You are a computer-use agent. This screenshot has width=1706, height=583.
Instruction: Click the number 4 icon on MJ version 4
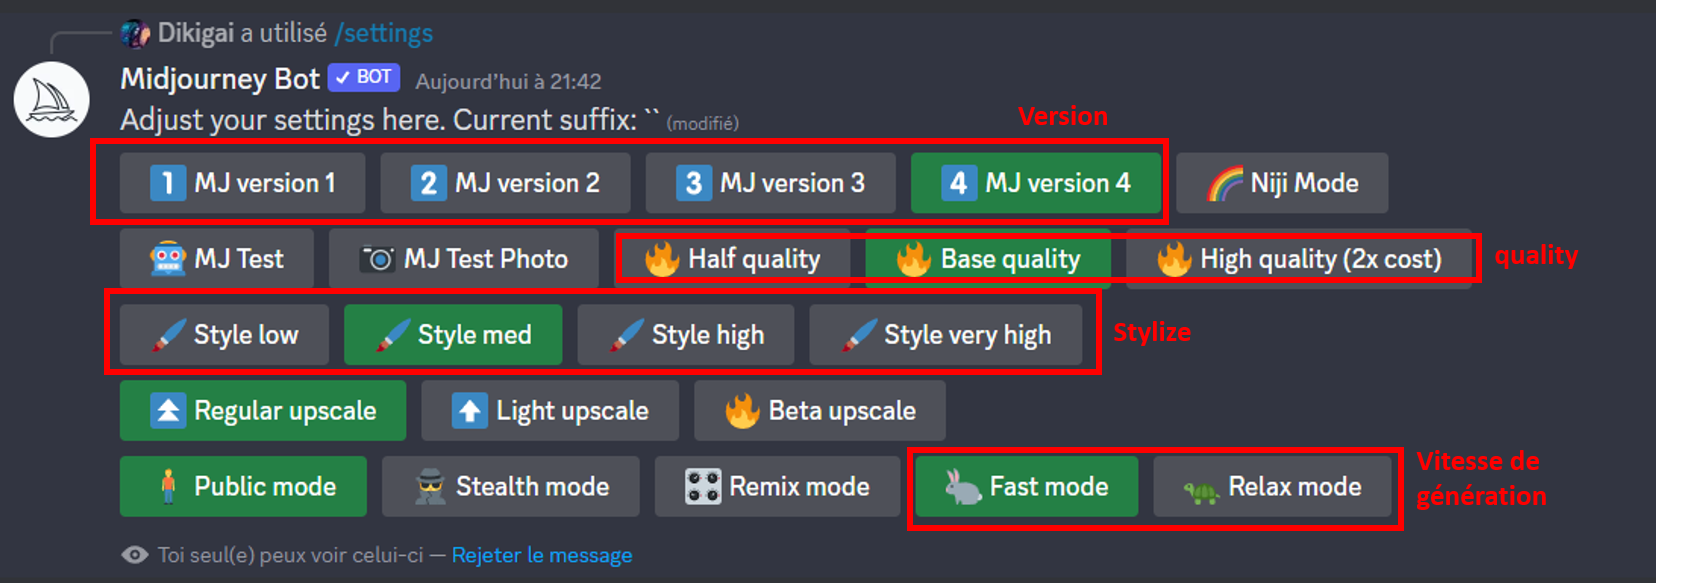click(x=958, y=183)
